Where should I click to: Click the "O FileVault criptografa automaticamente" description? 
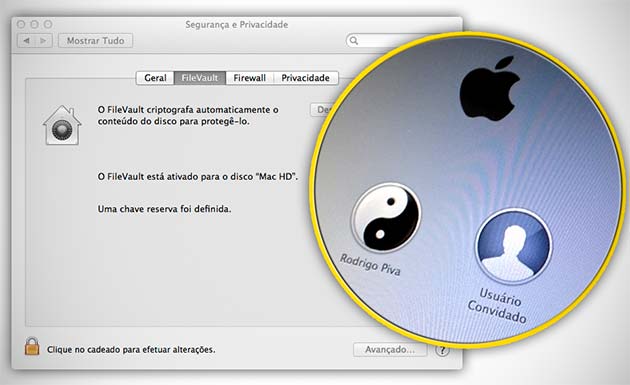[188, 115]
